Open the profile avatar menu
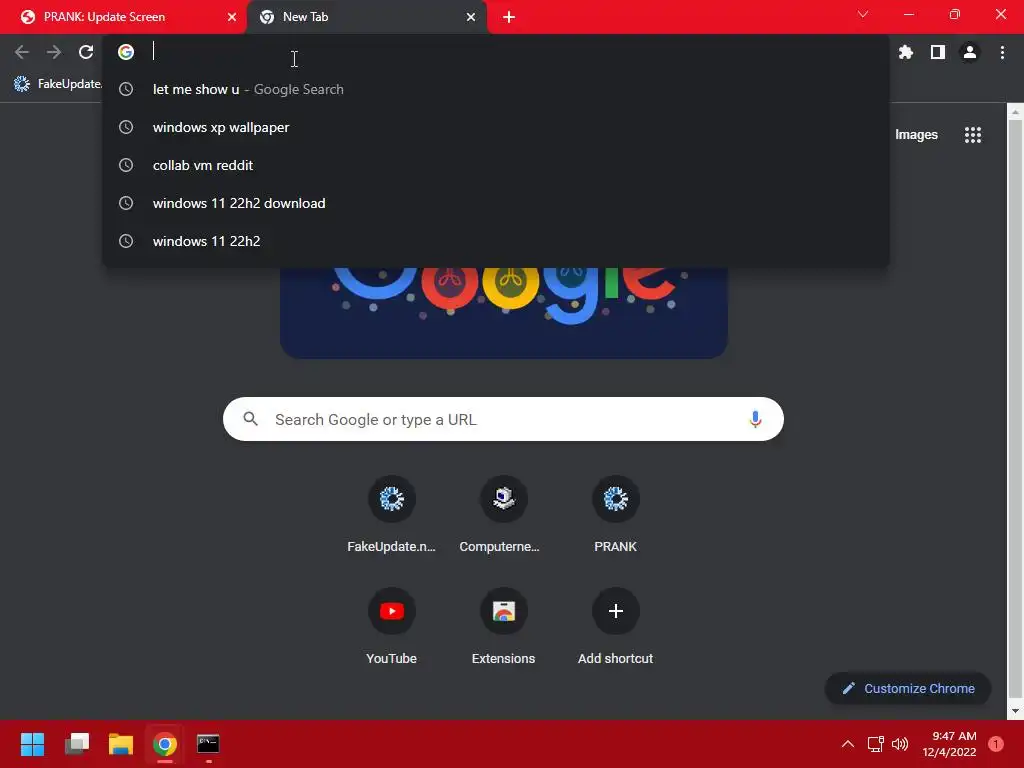 click(x=970, y=52)
